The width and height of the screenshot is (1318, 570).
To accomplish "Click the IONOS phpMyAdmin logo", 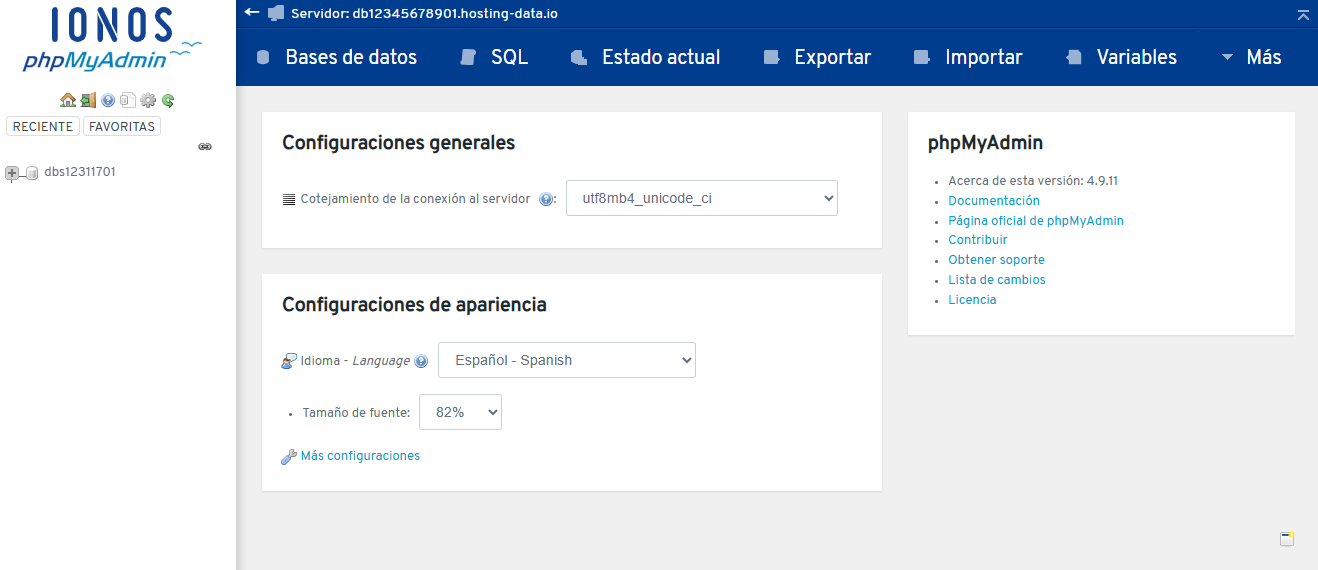I will [x=113, y=40].
